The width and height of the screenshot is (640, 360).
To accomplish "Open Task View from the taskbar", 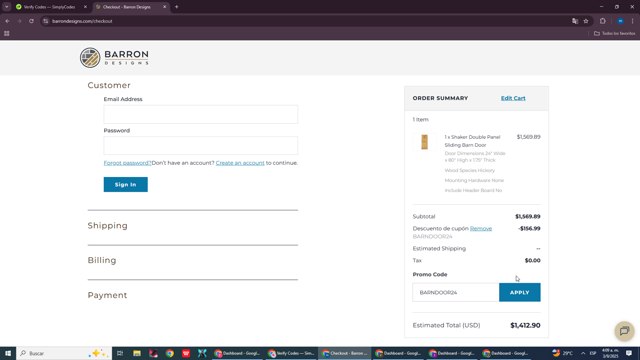I will click(120, 353).
